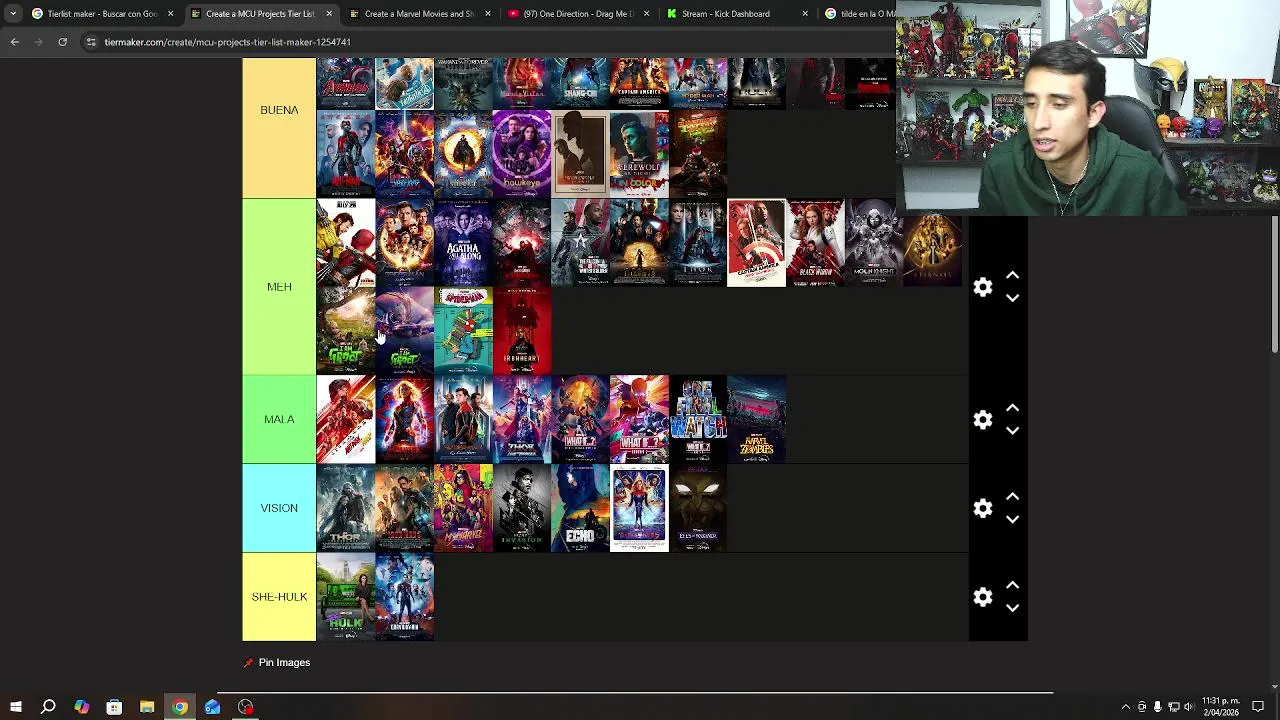
Task: Switch to Create a Marvel Movies tab
Action: coord(419,14)
